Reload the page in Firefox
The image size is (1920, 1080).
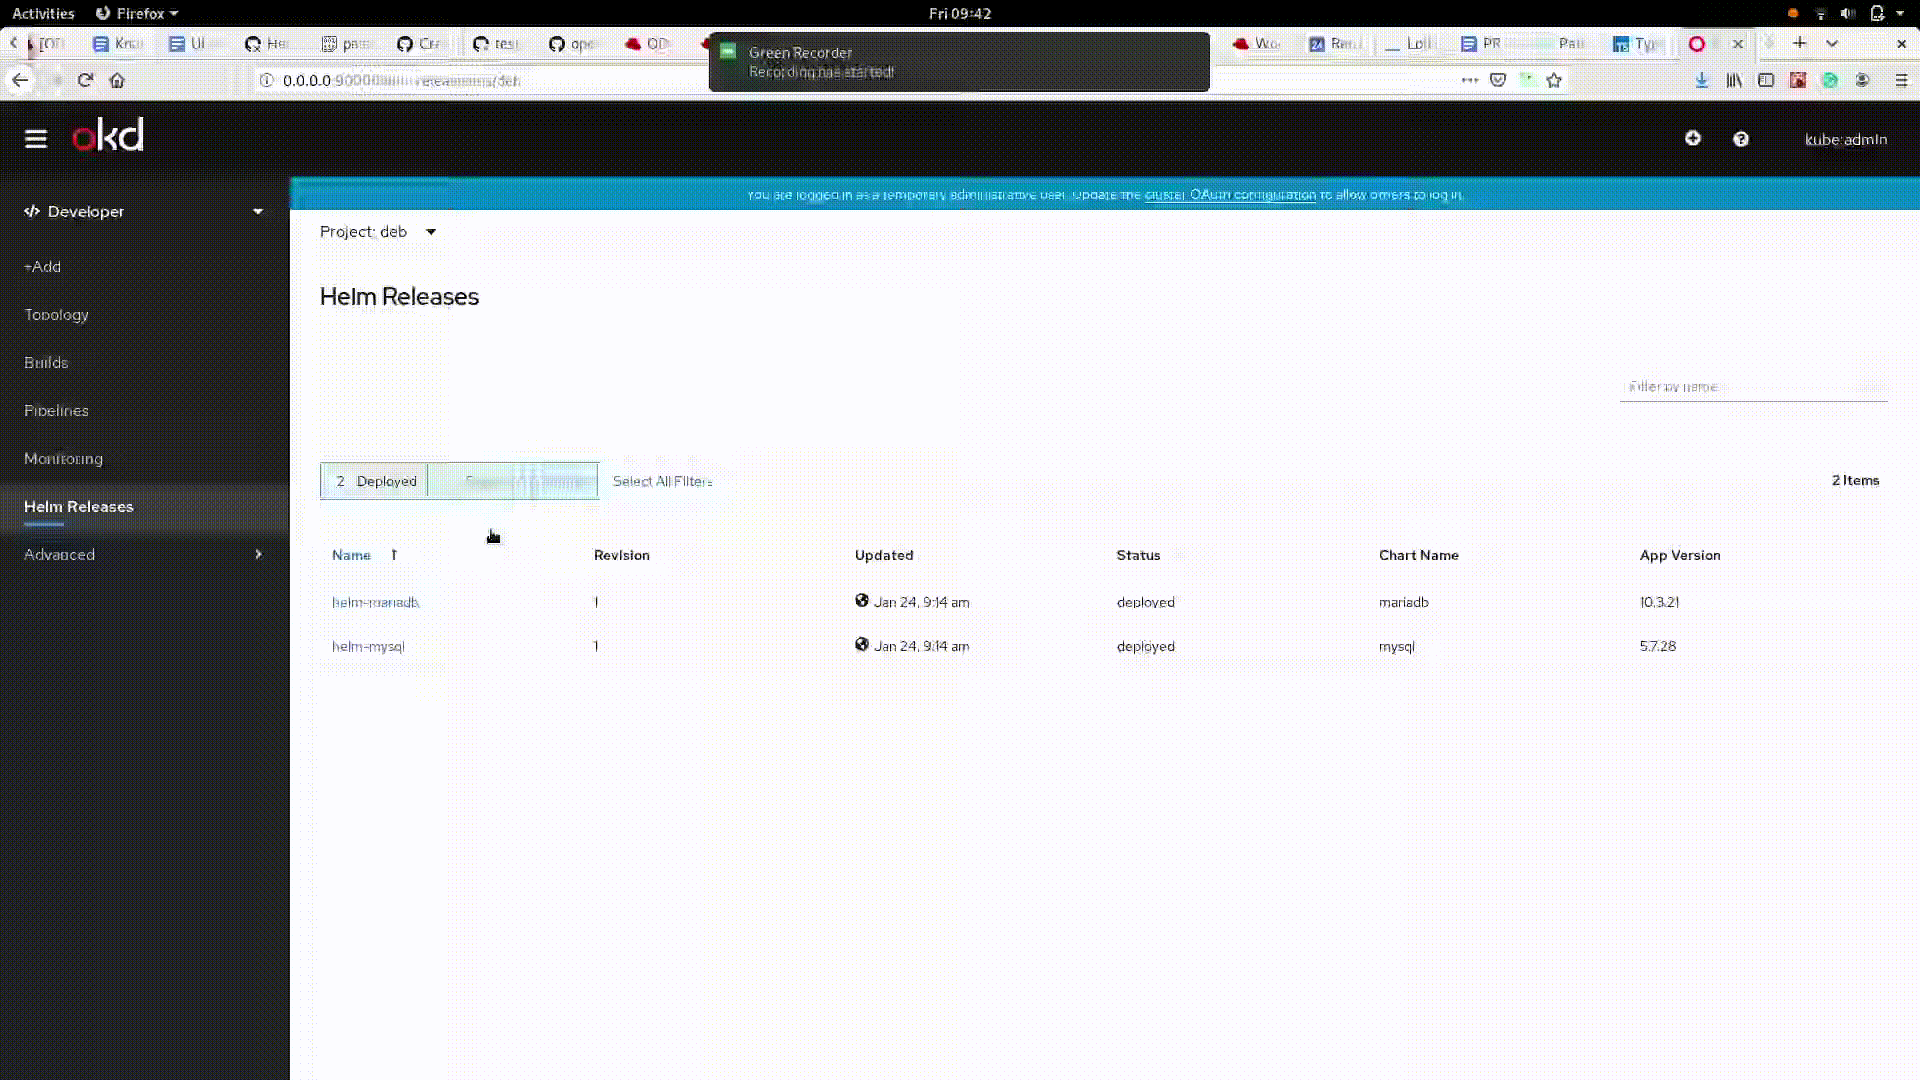pyautogui.click(x=85, y=81)
